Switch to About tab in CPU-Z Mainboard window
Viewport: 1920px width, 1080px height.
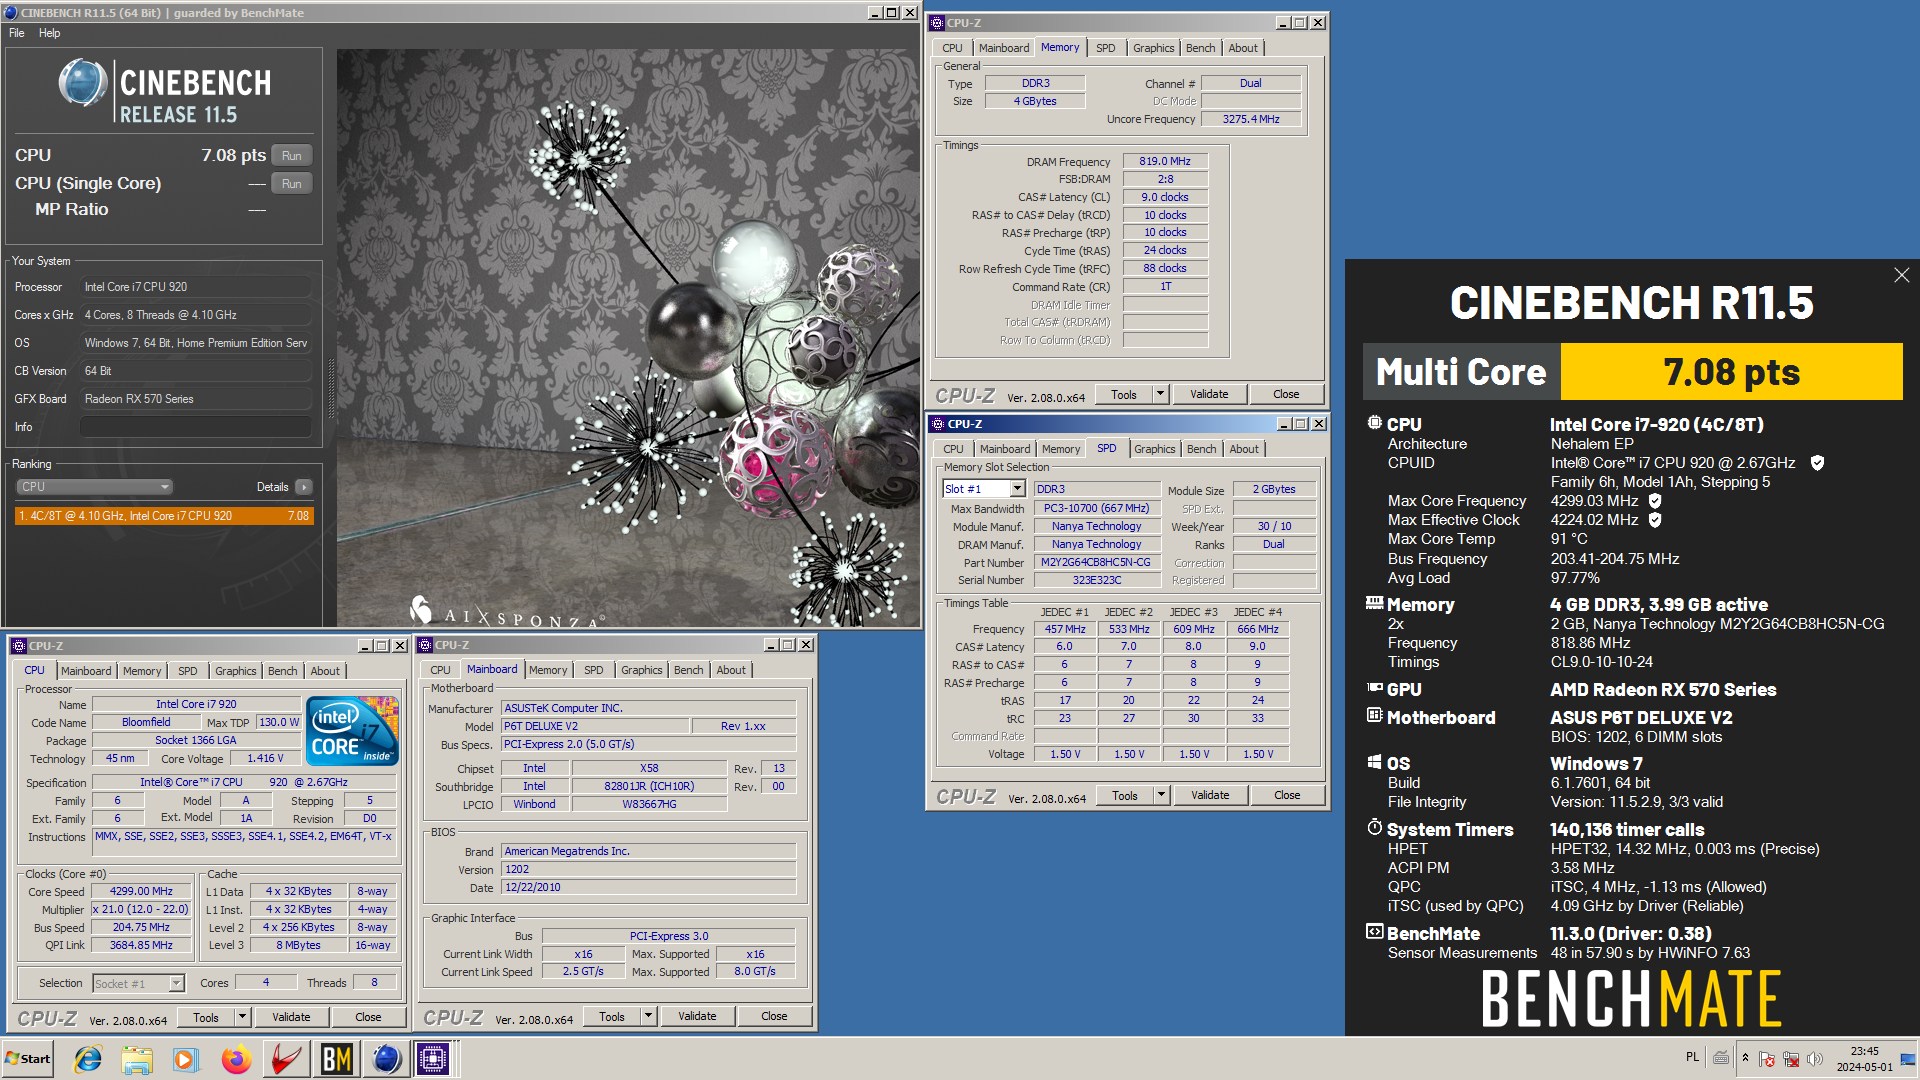pos(730,670)
